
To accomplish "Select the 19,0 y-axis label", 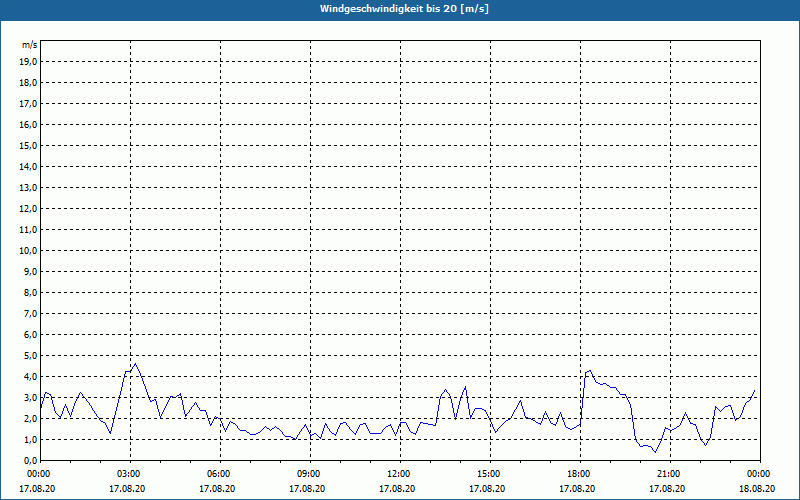I will [x=29, y=62].
